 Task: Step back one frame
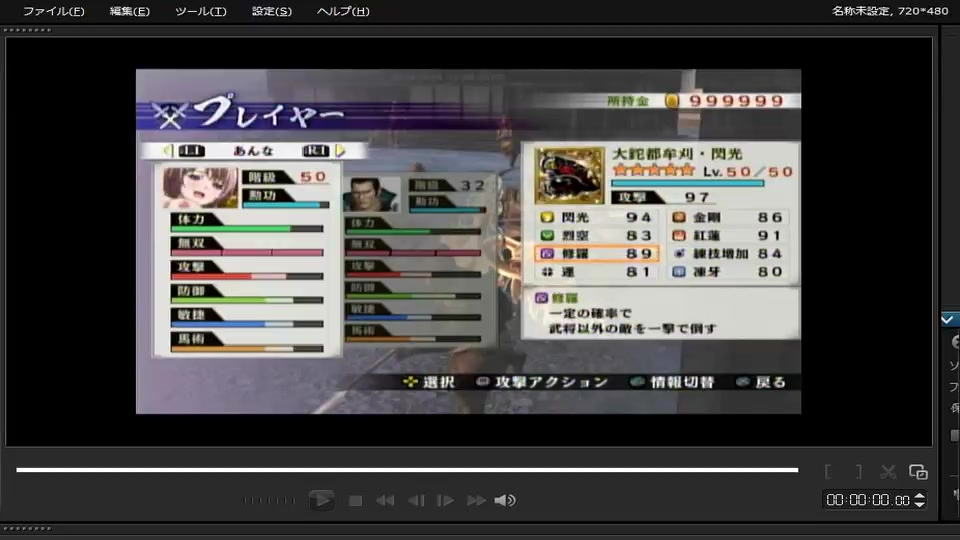click(x=416, y=501)
